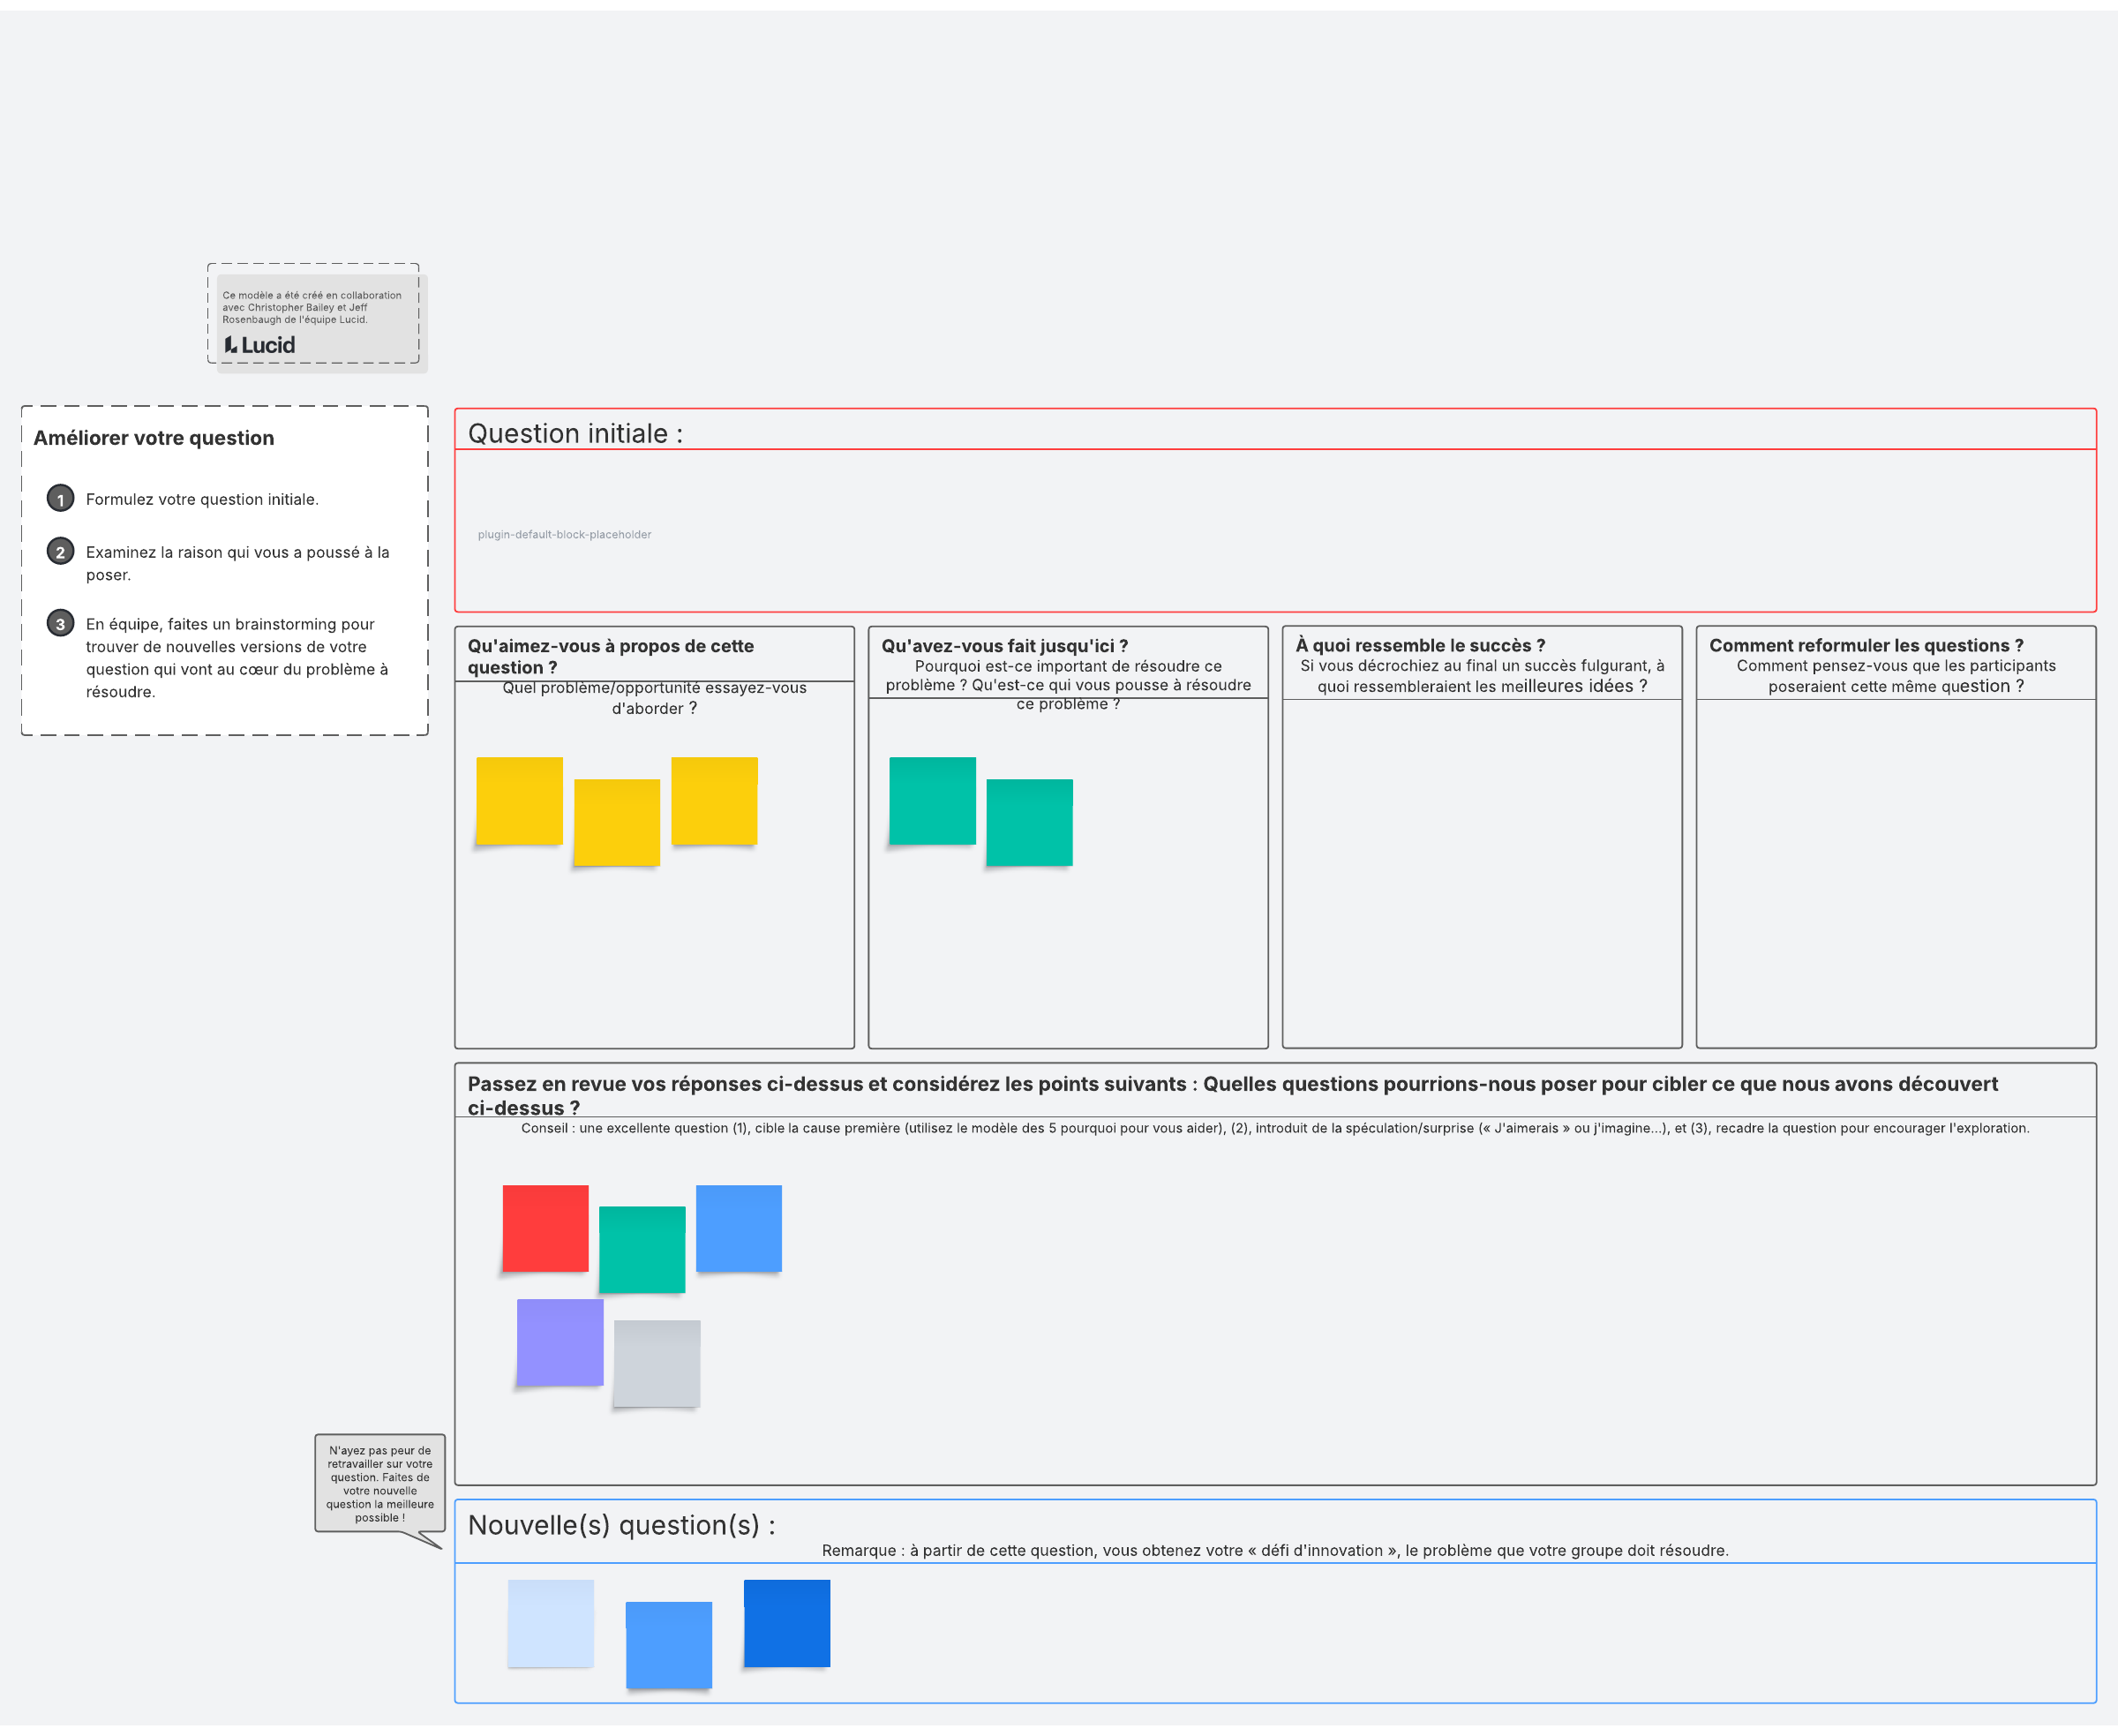
Task: Click 'Qu'avez-vous fait jusqu'ici ?' header
Action: 1004,646
